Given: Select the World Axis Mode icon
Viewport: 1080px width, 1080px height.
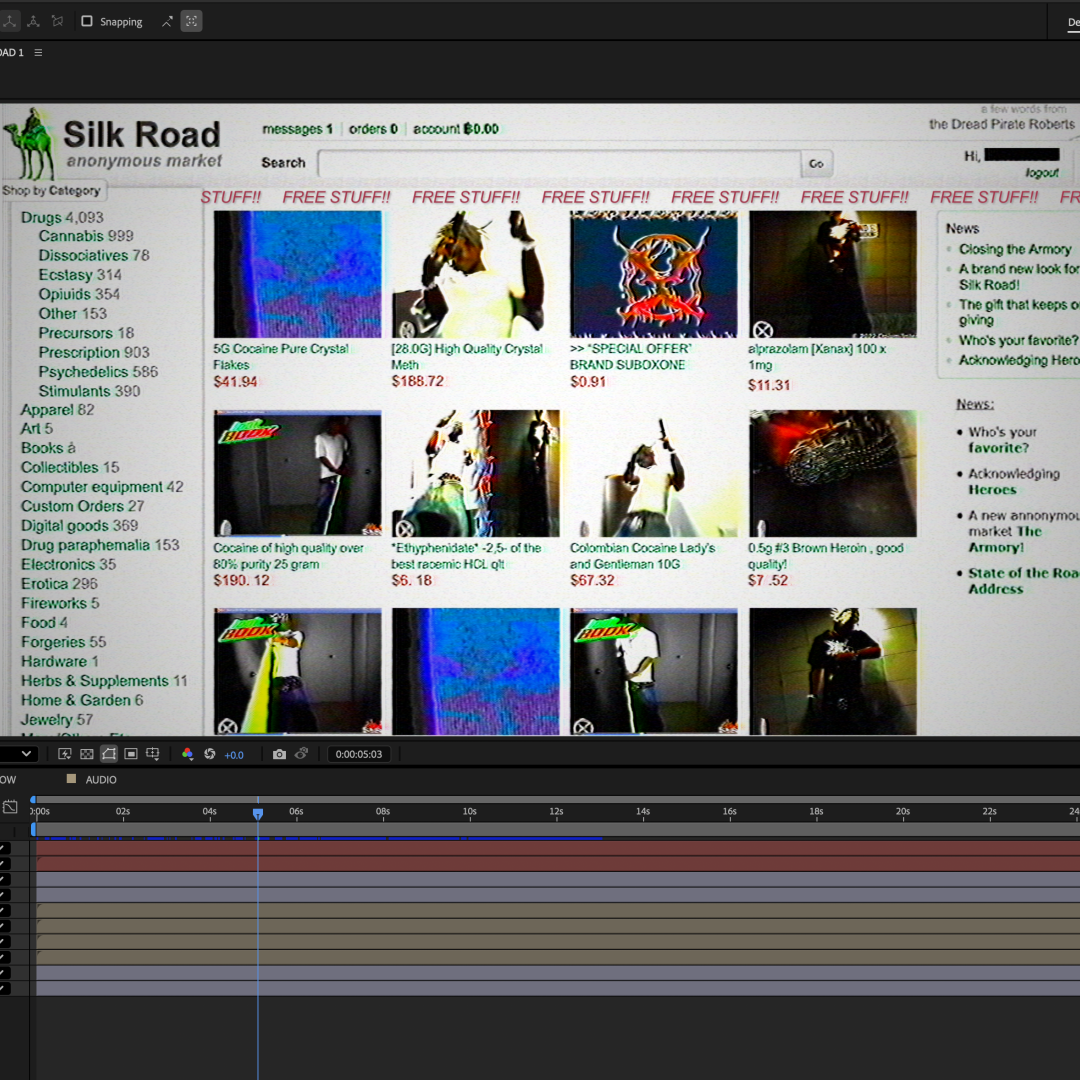Looking at the screenshot, I should tap(33, 21).
